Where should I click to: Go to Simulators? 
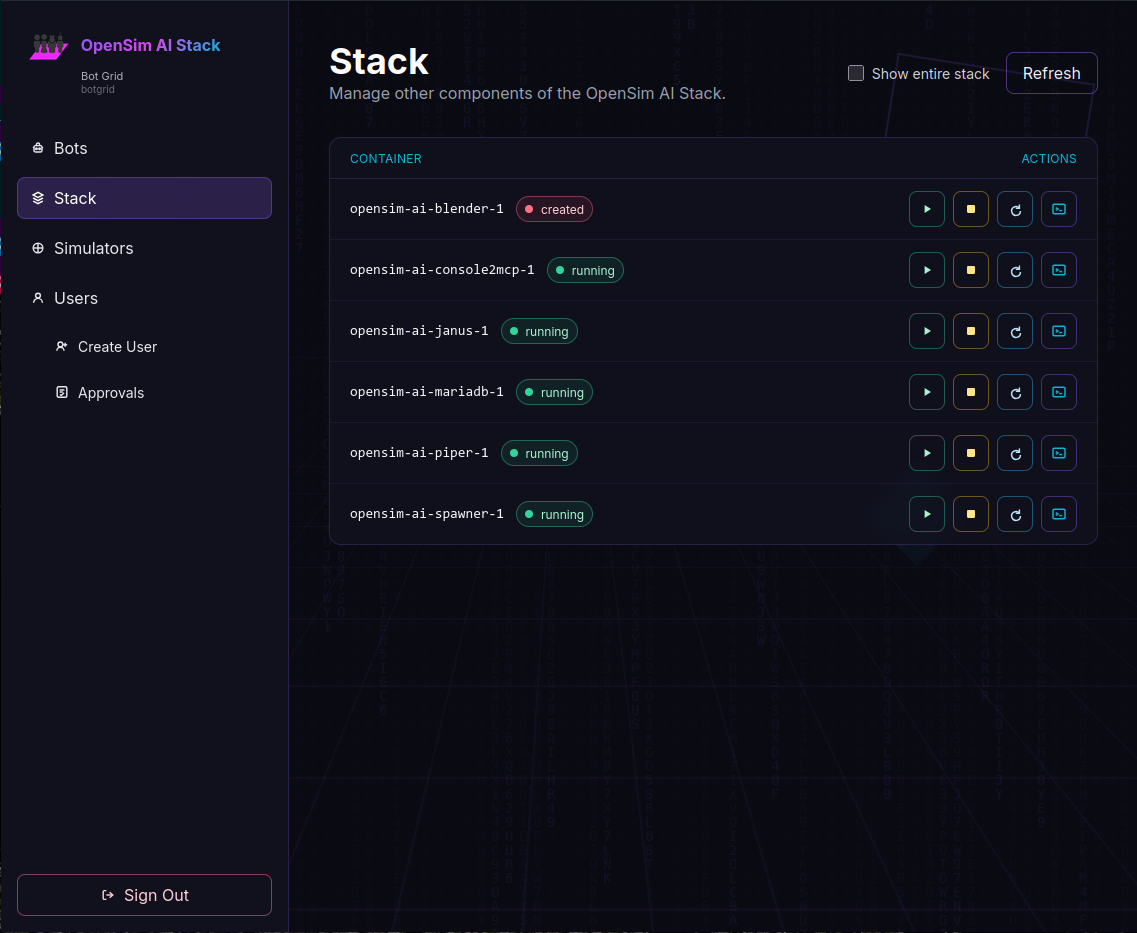pyautogui.click(x=144, y=248)
